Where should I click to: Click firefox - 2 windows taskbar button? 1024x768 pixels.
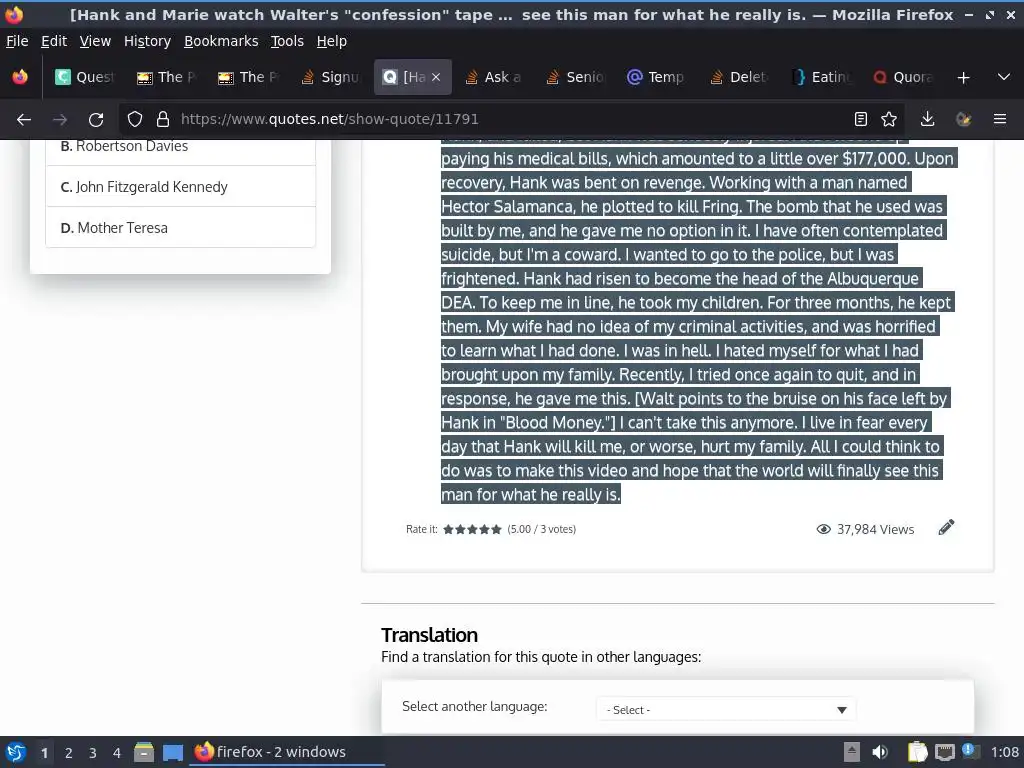[x=286, y=752]
